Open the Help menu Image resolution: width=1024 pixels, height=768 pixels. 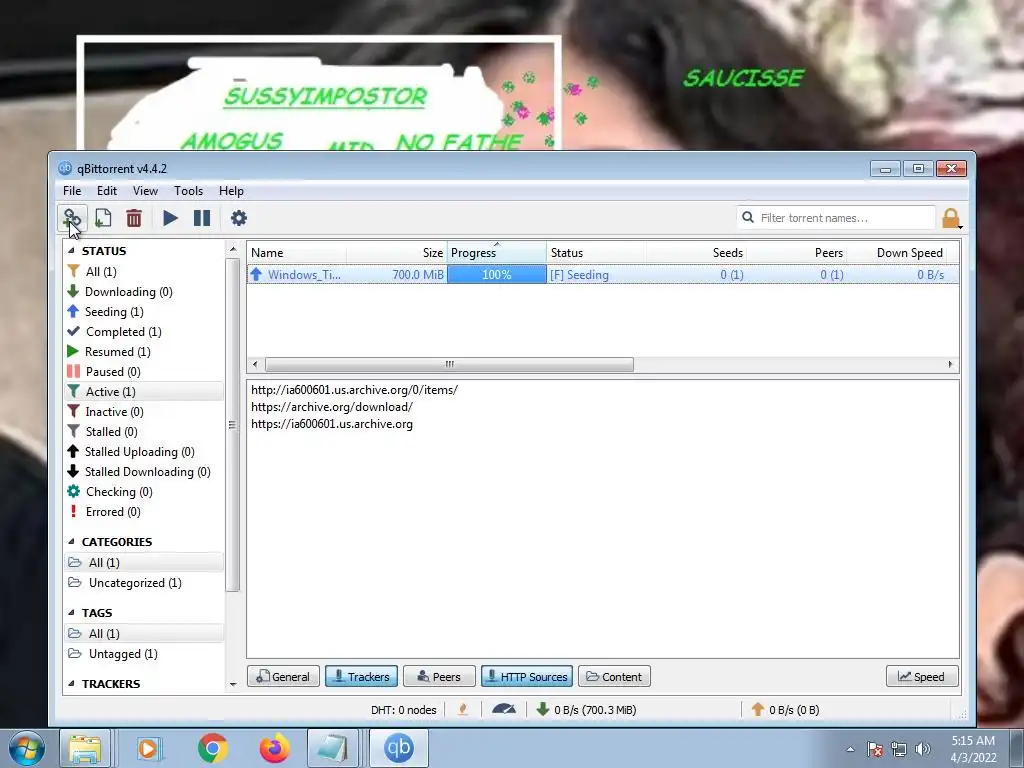click(x=231, y=191)
